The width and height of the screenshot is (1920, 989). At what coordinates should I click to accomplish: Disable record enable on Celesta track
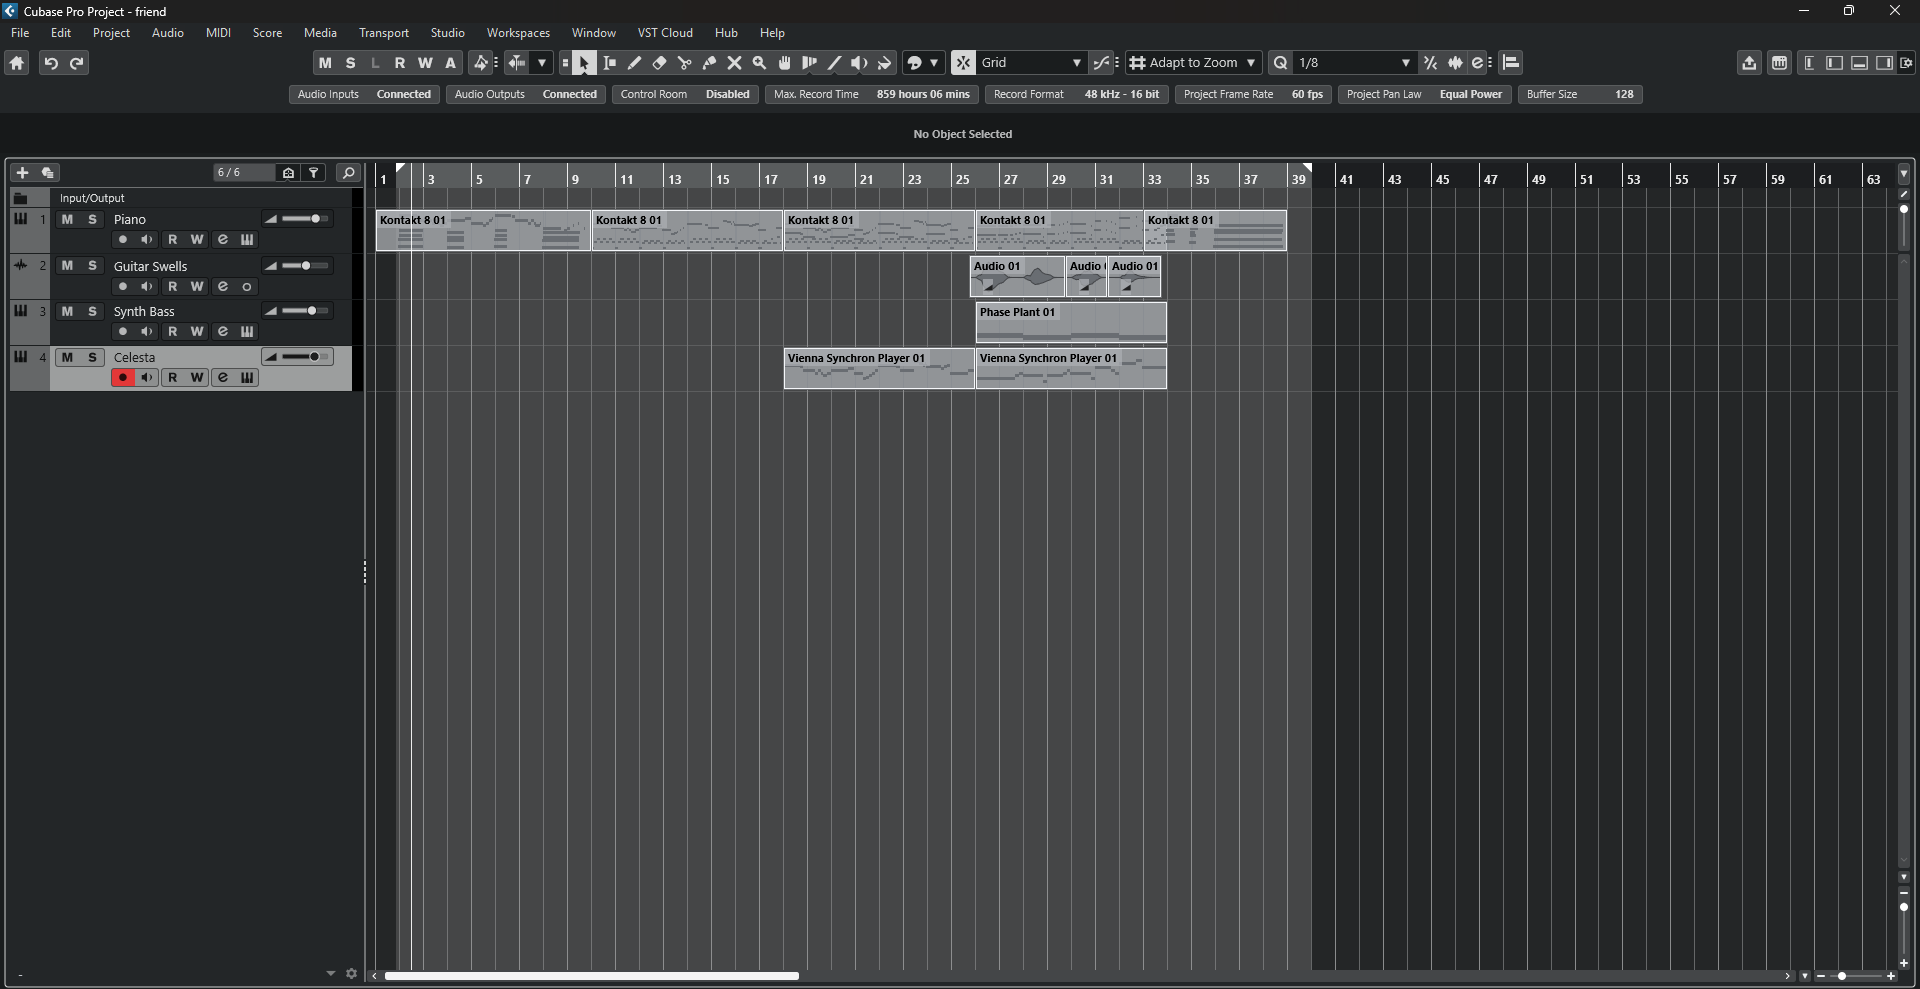123,377
